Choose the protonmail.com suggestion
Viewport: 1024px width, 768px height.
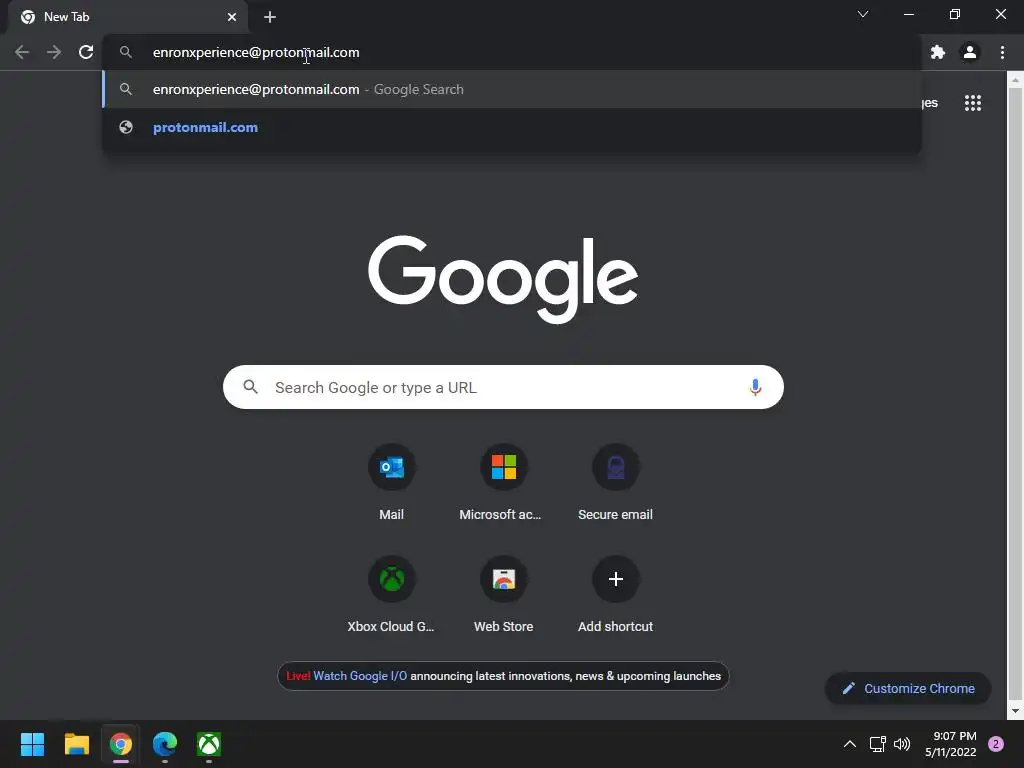[512, 127]
